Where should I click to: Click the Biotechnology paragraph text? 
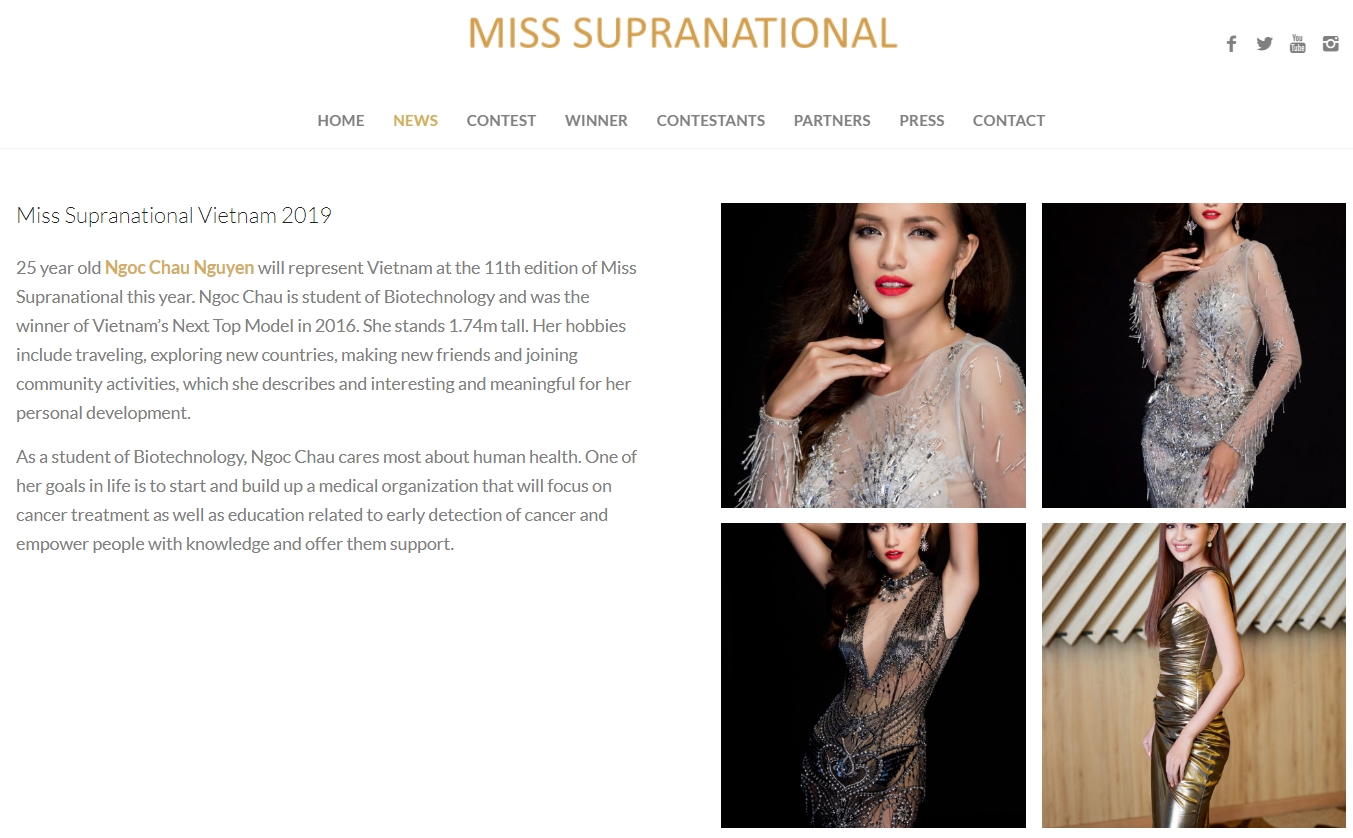point(327,500)
